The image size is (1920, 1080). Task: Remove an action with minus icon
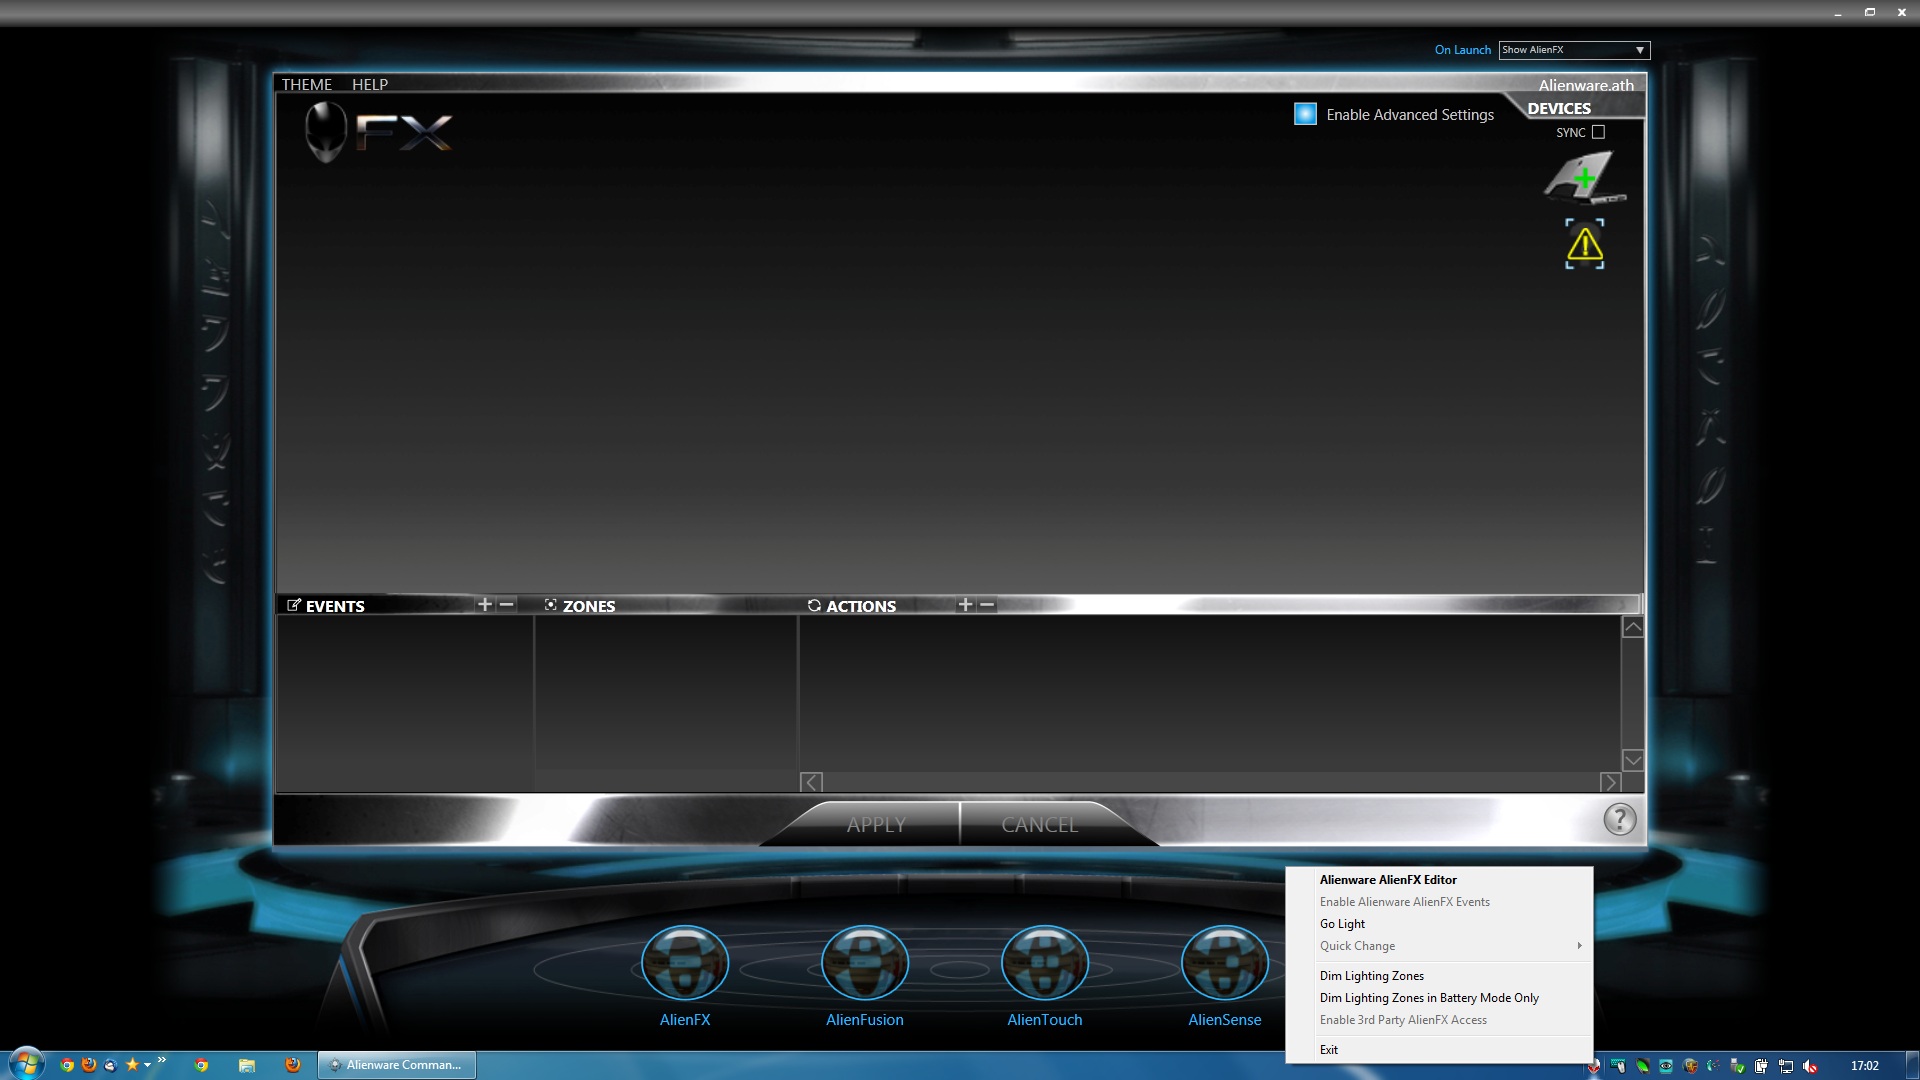click(987, 605)
